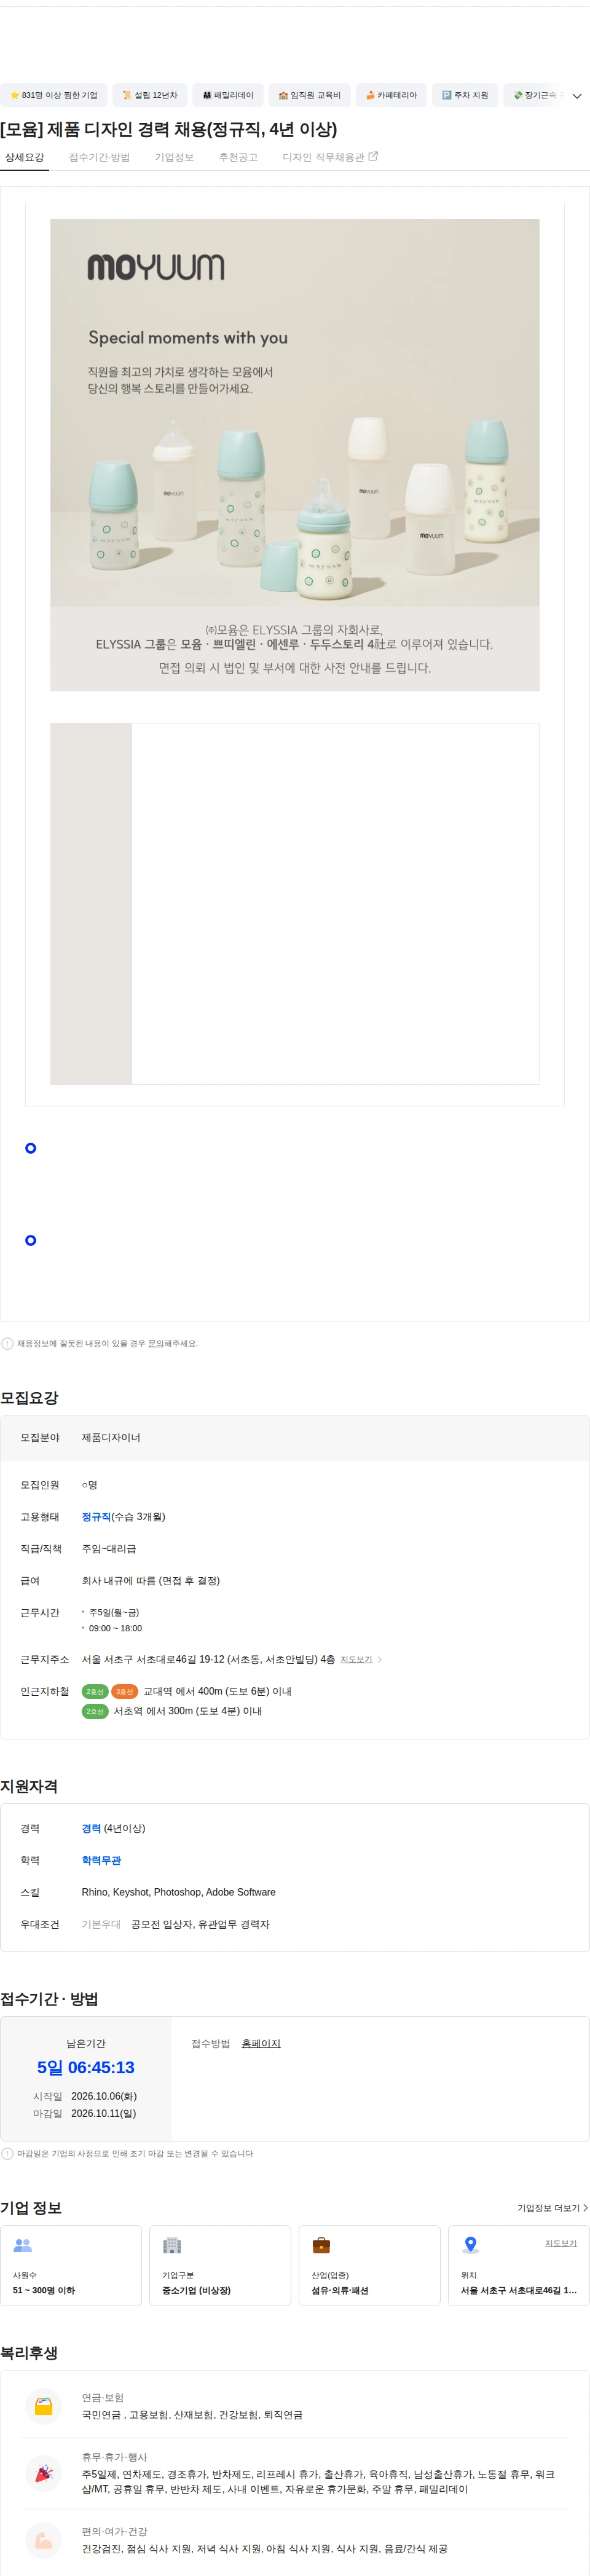Click the 정규직 employment type text

pos(96,1517)
